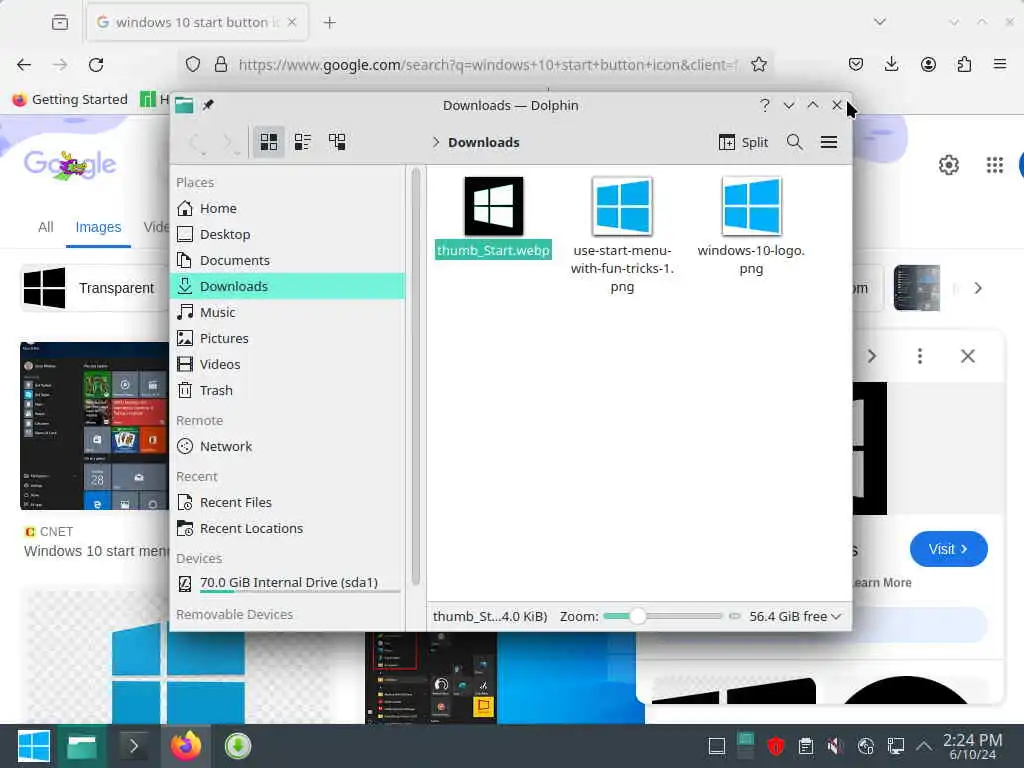Open Dolphin's hamburger menu
Image resolution: width=1024 pixels, height=768 pixels.
coord(829,142)
